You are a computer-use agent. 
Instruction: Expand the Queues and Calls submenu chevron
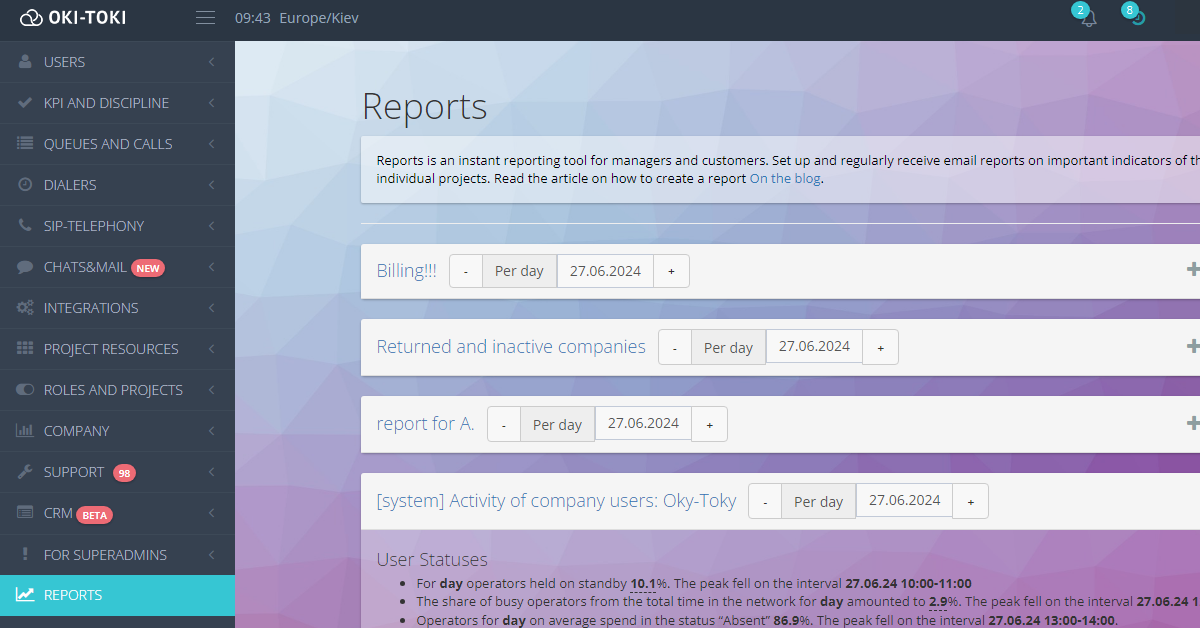click(x=212, y=144)
